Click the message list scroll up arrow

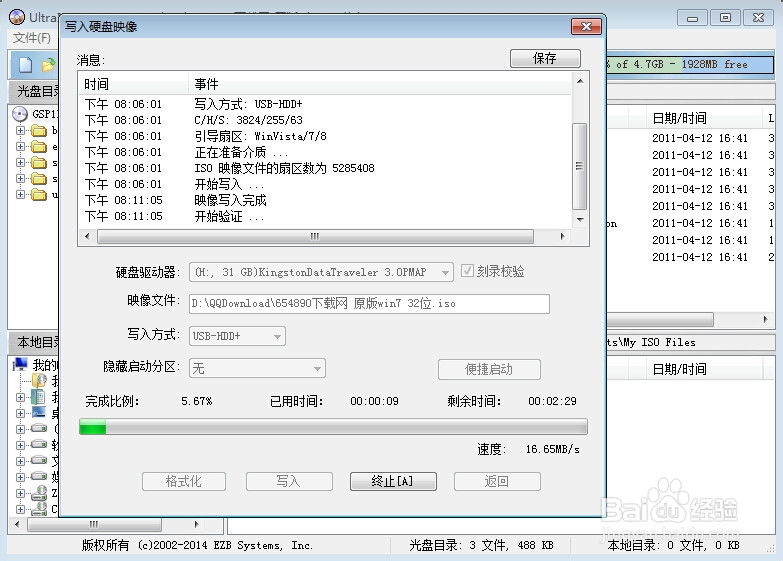click(x=580, y=81)
